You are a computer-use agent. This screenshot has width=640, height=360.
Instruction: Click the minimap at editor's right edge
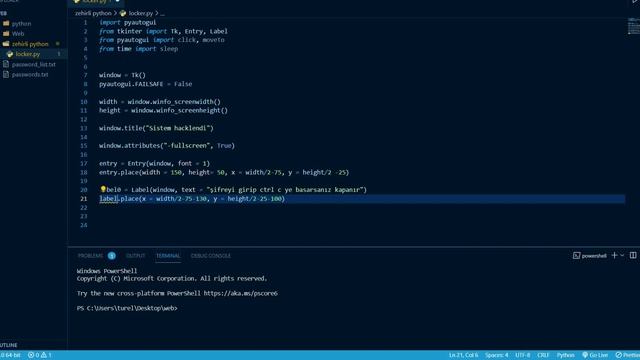633,27
